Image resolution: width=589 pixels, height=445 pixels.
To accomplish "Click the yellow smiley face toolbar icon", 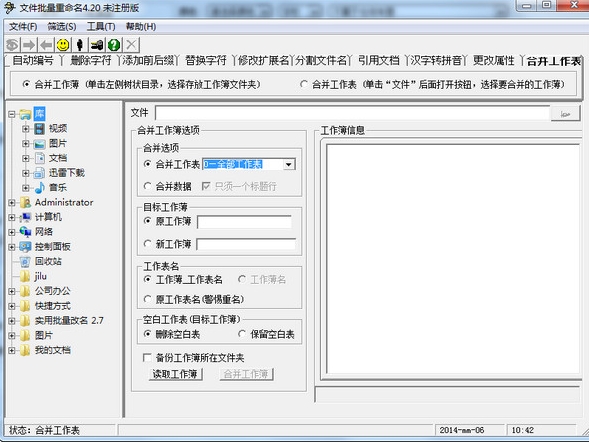I will (63, 45).
